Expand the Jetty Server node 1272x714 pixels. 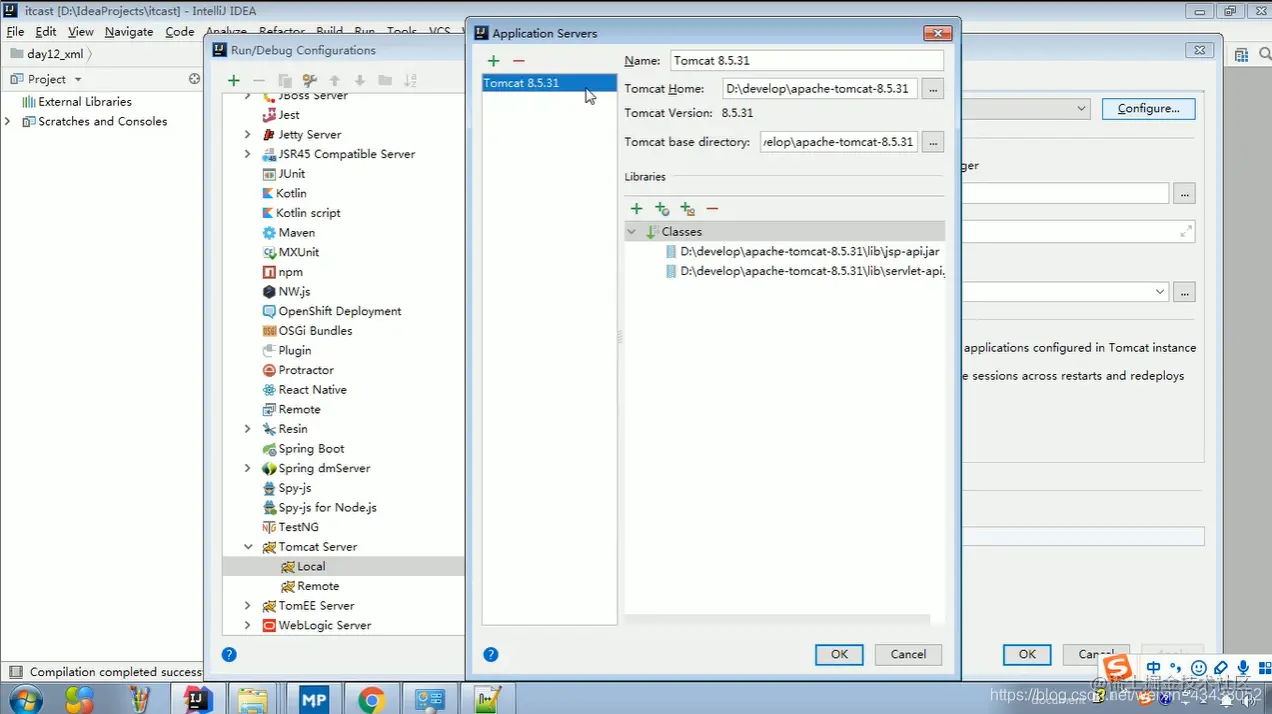tap(248, 134)
